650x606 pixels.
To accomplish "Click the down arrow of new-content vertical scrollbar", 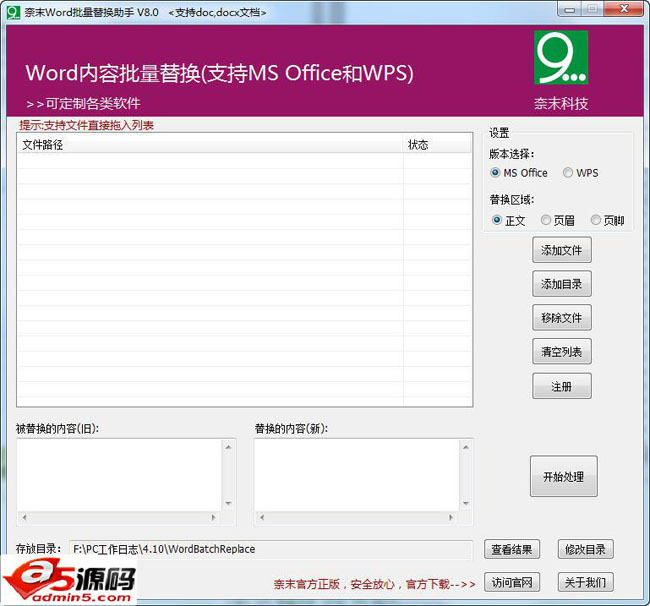I will [466, 503].
